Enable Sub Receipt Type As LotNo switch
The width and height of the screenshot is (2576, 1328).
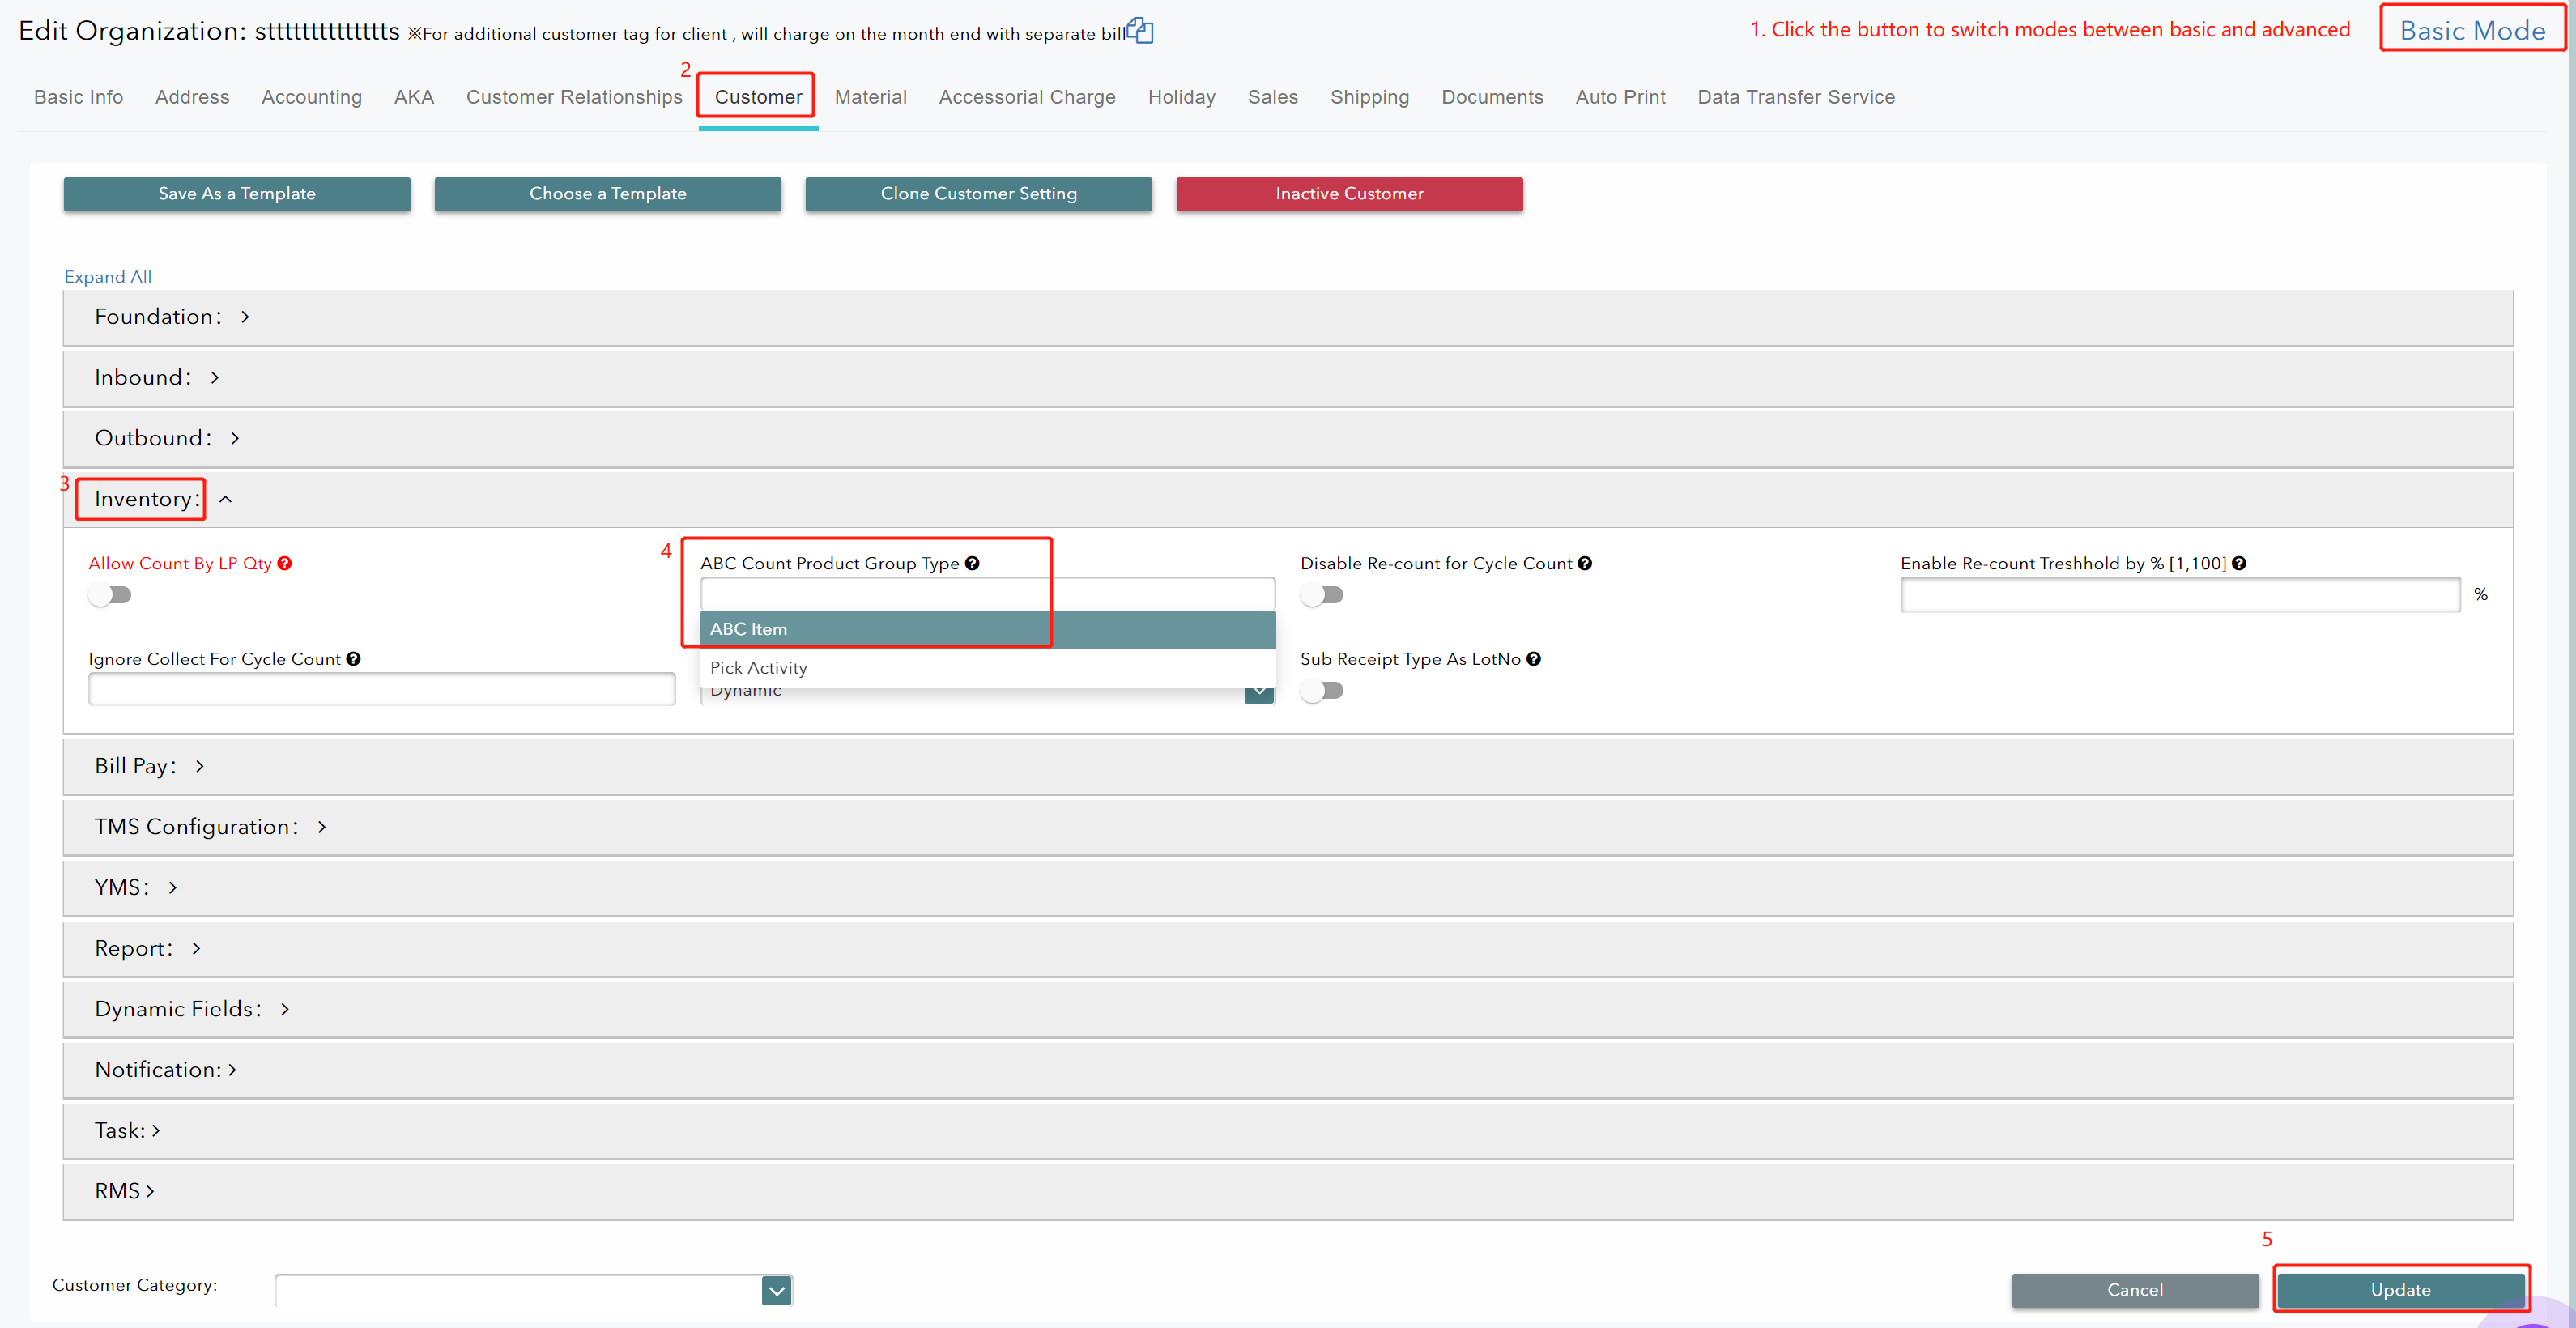point(1322,691)
